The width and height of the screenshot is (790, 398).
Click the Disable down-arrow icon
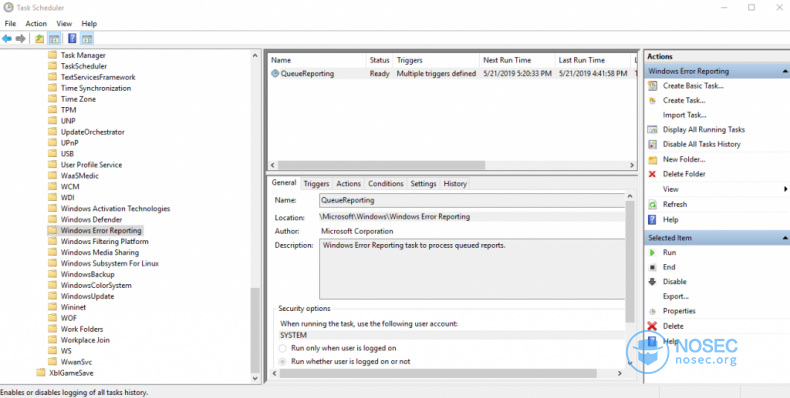[652, 282]
